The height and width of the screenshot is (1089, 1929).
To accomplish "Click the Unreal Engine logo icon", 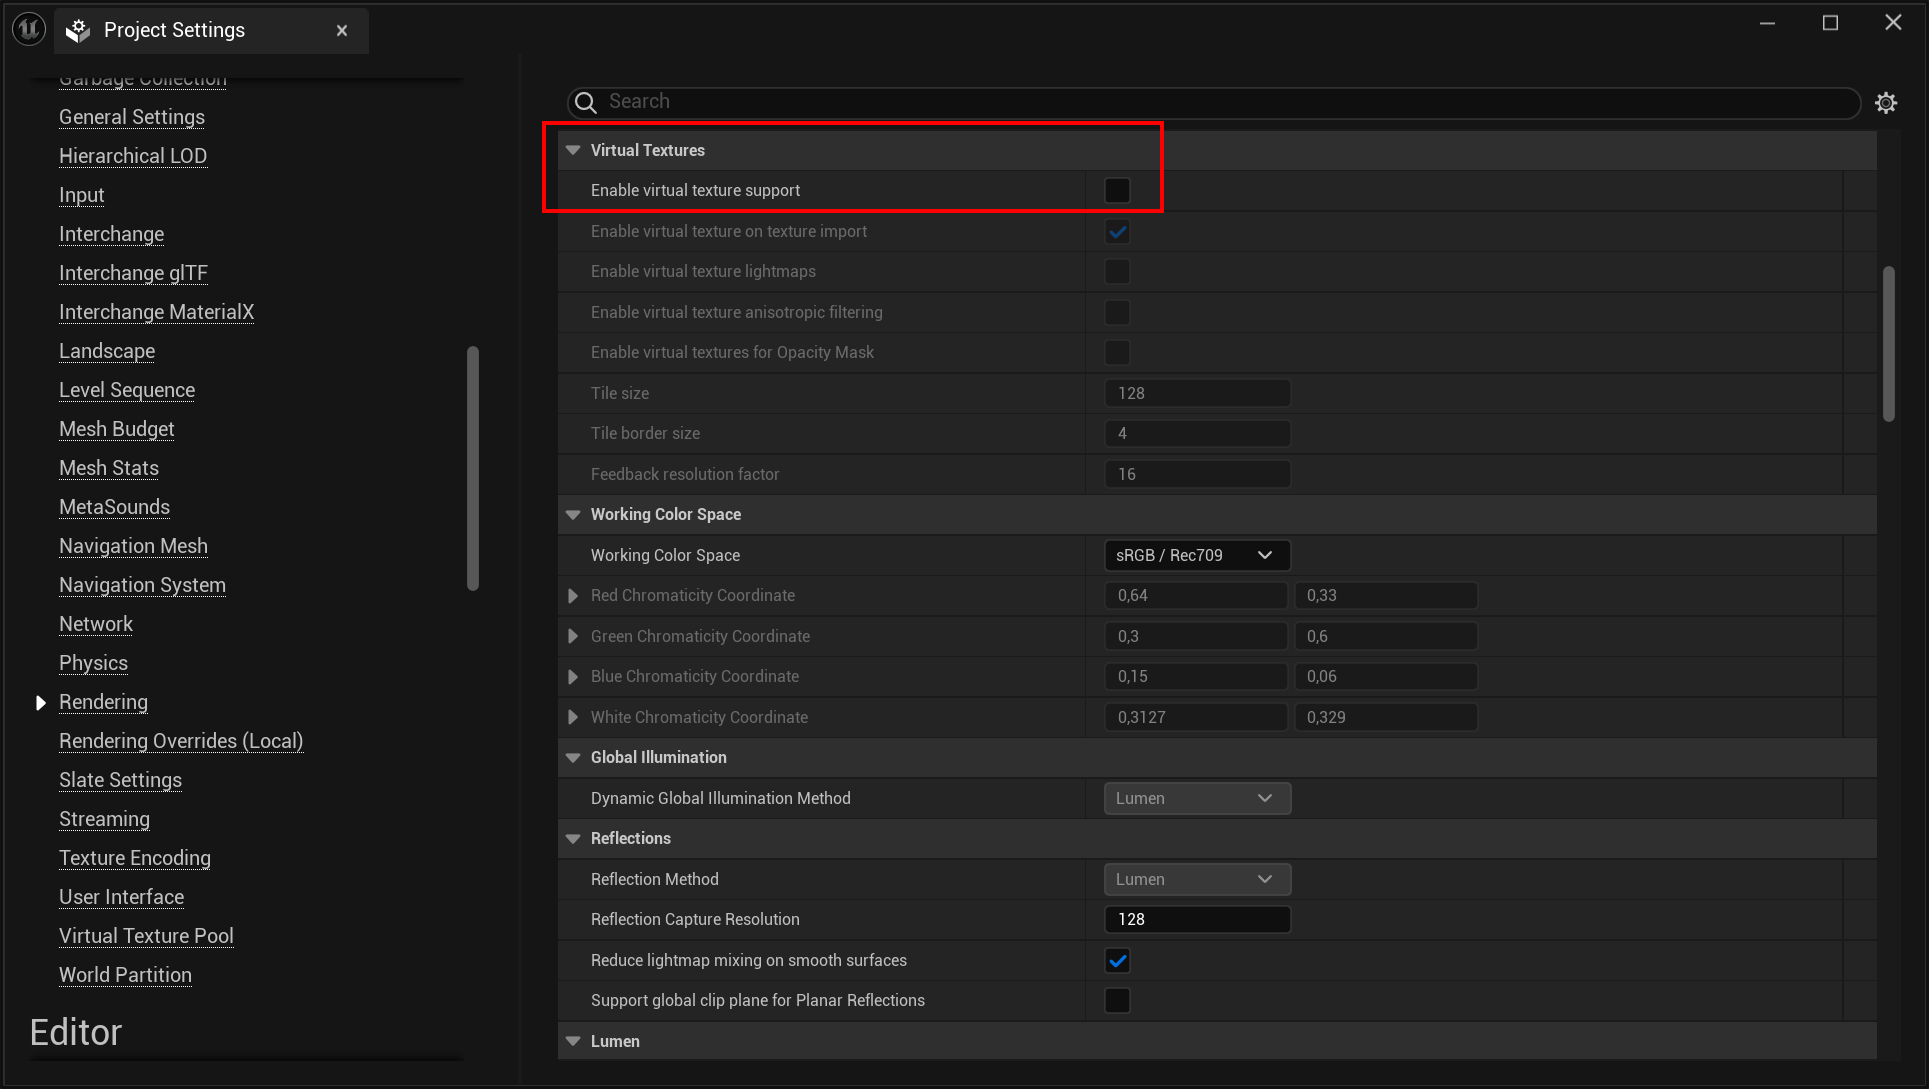I will [x=27, y=28].
